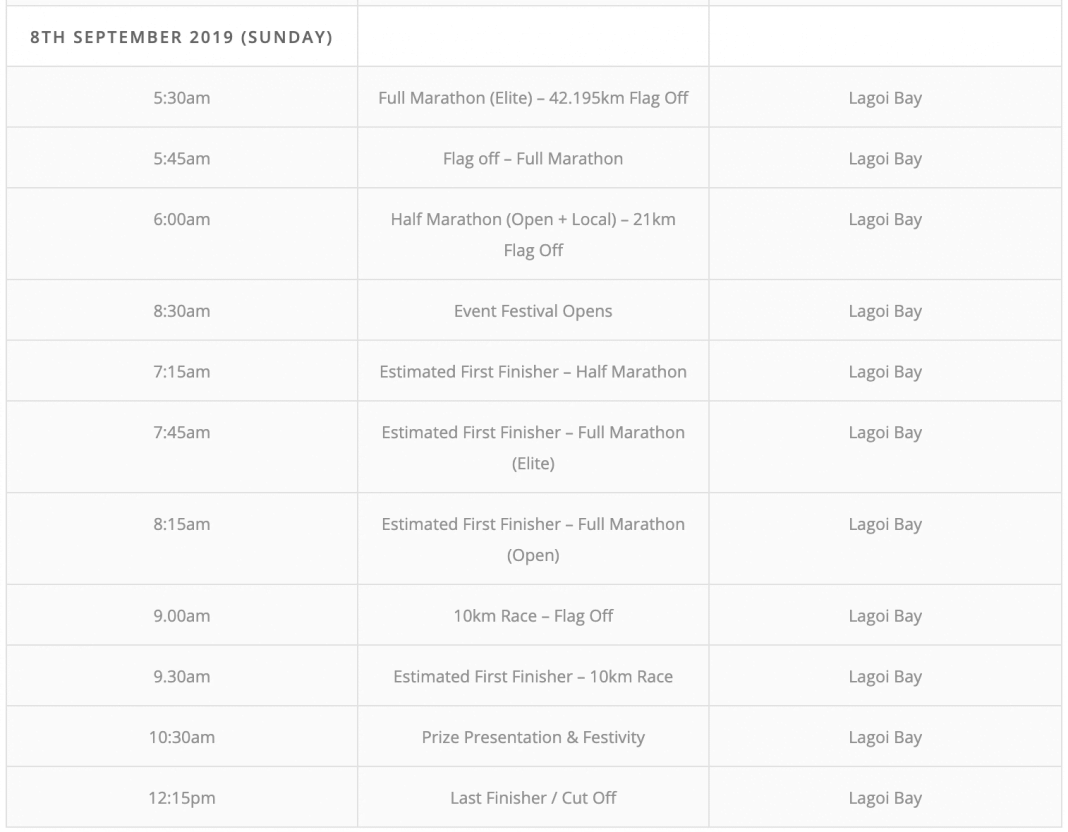Image resolution: width=1068 pixels, height=832 pixels.
Task: Select the 7:15am time cell
Action: [x=181, y=372]
